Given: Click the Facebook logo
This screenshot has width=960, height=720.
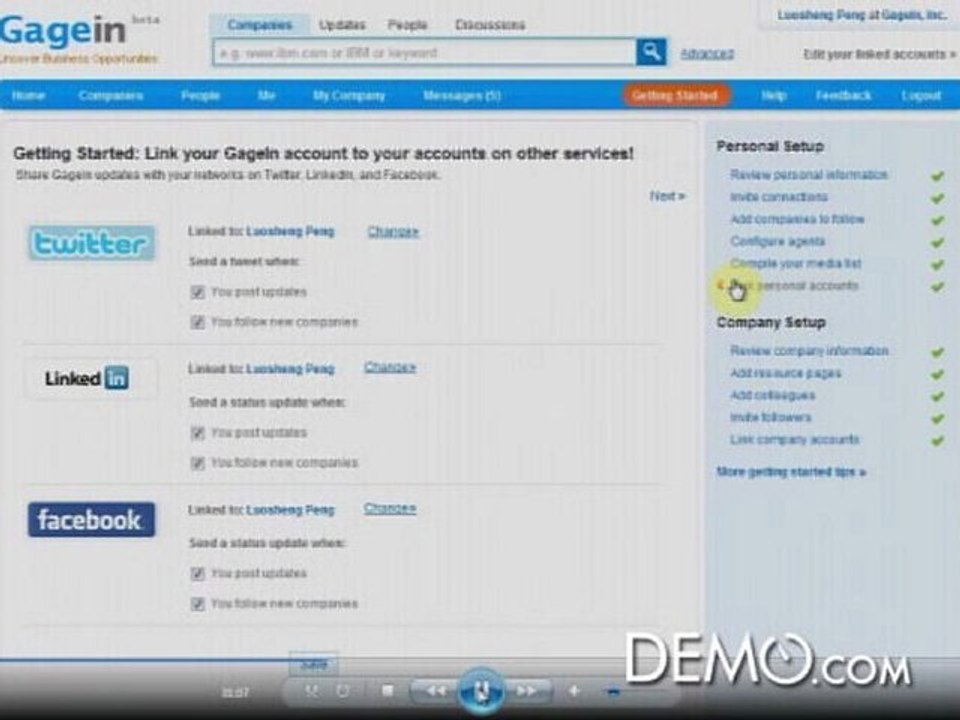Looking at the screenshot, I should pos(91,520).
